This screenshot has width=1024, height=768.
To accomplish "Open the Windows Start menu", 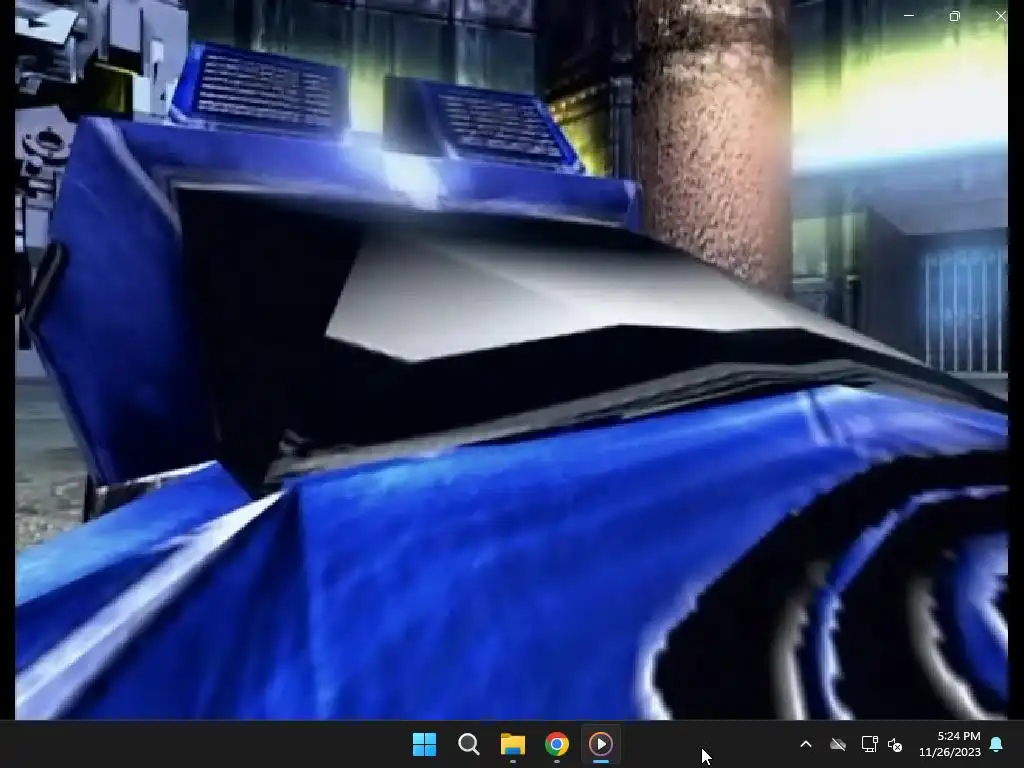I will [424, 744].
